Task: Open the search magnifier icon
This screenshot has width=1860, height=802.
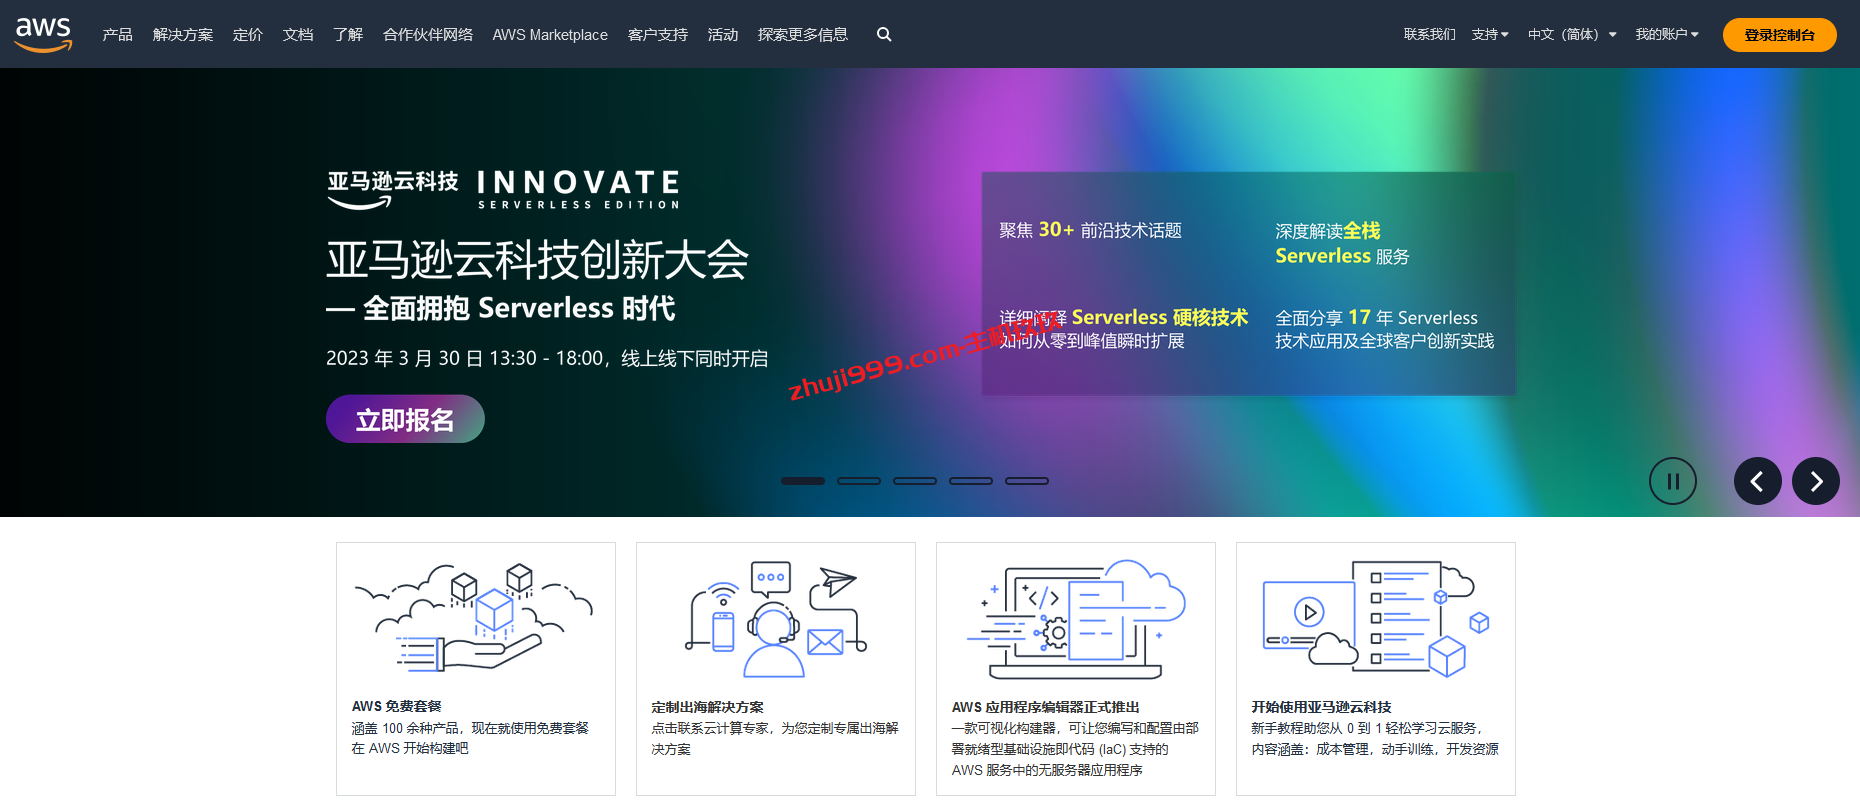Action: (884, 34)
